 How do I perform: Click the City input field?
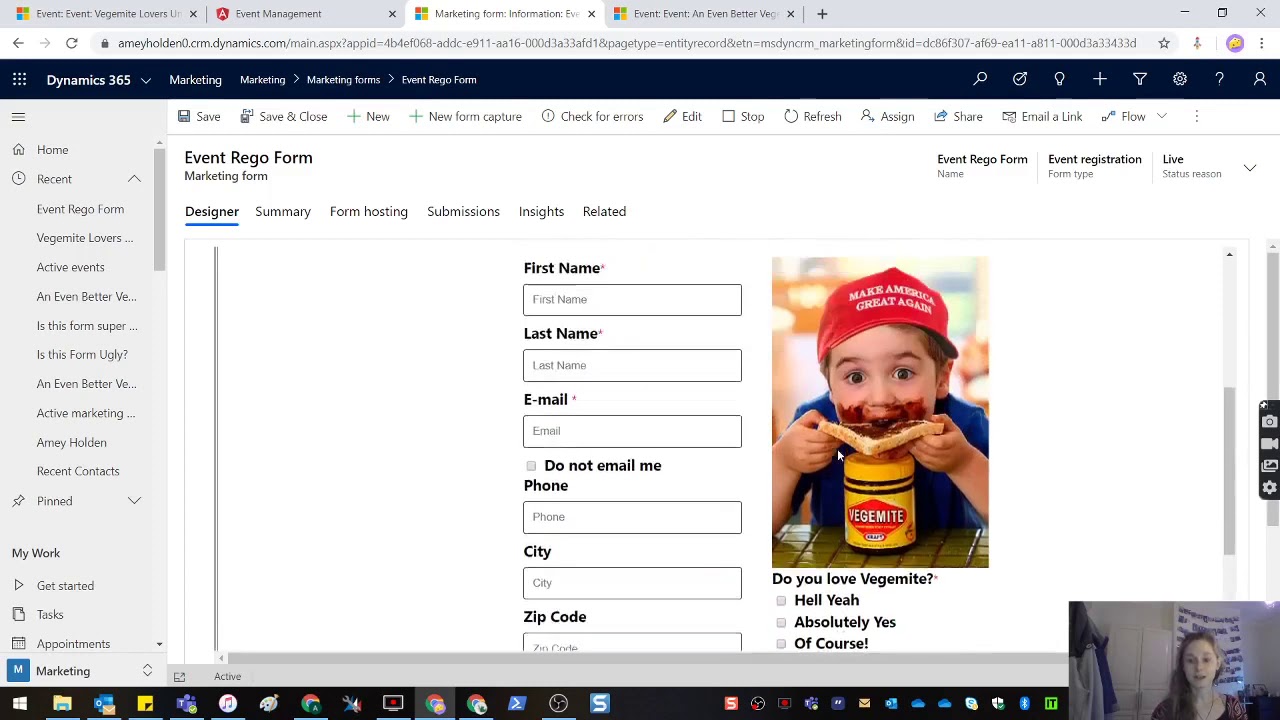click(x=632, y=583)
